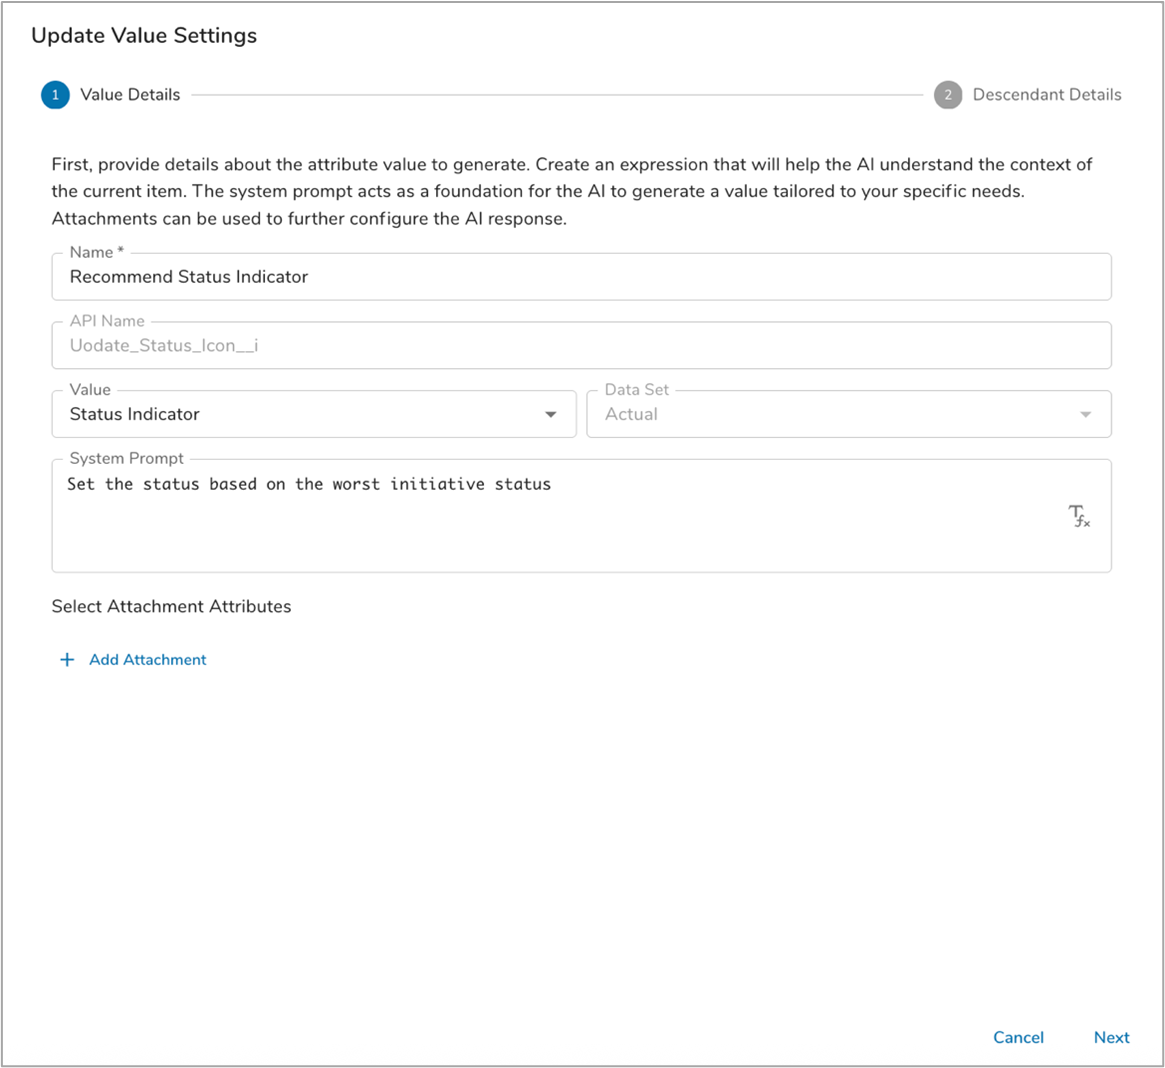
Task: Expand the Data Set dropdown arrow
Action: [1085, 415]
